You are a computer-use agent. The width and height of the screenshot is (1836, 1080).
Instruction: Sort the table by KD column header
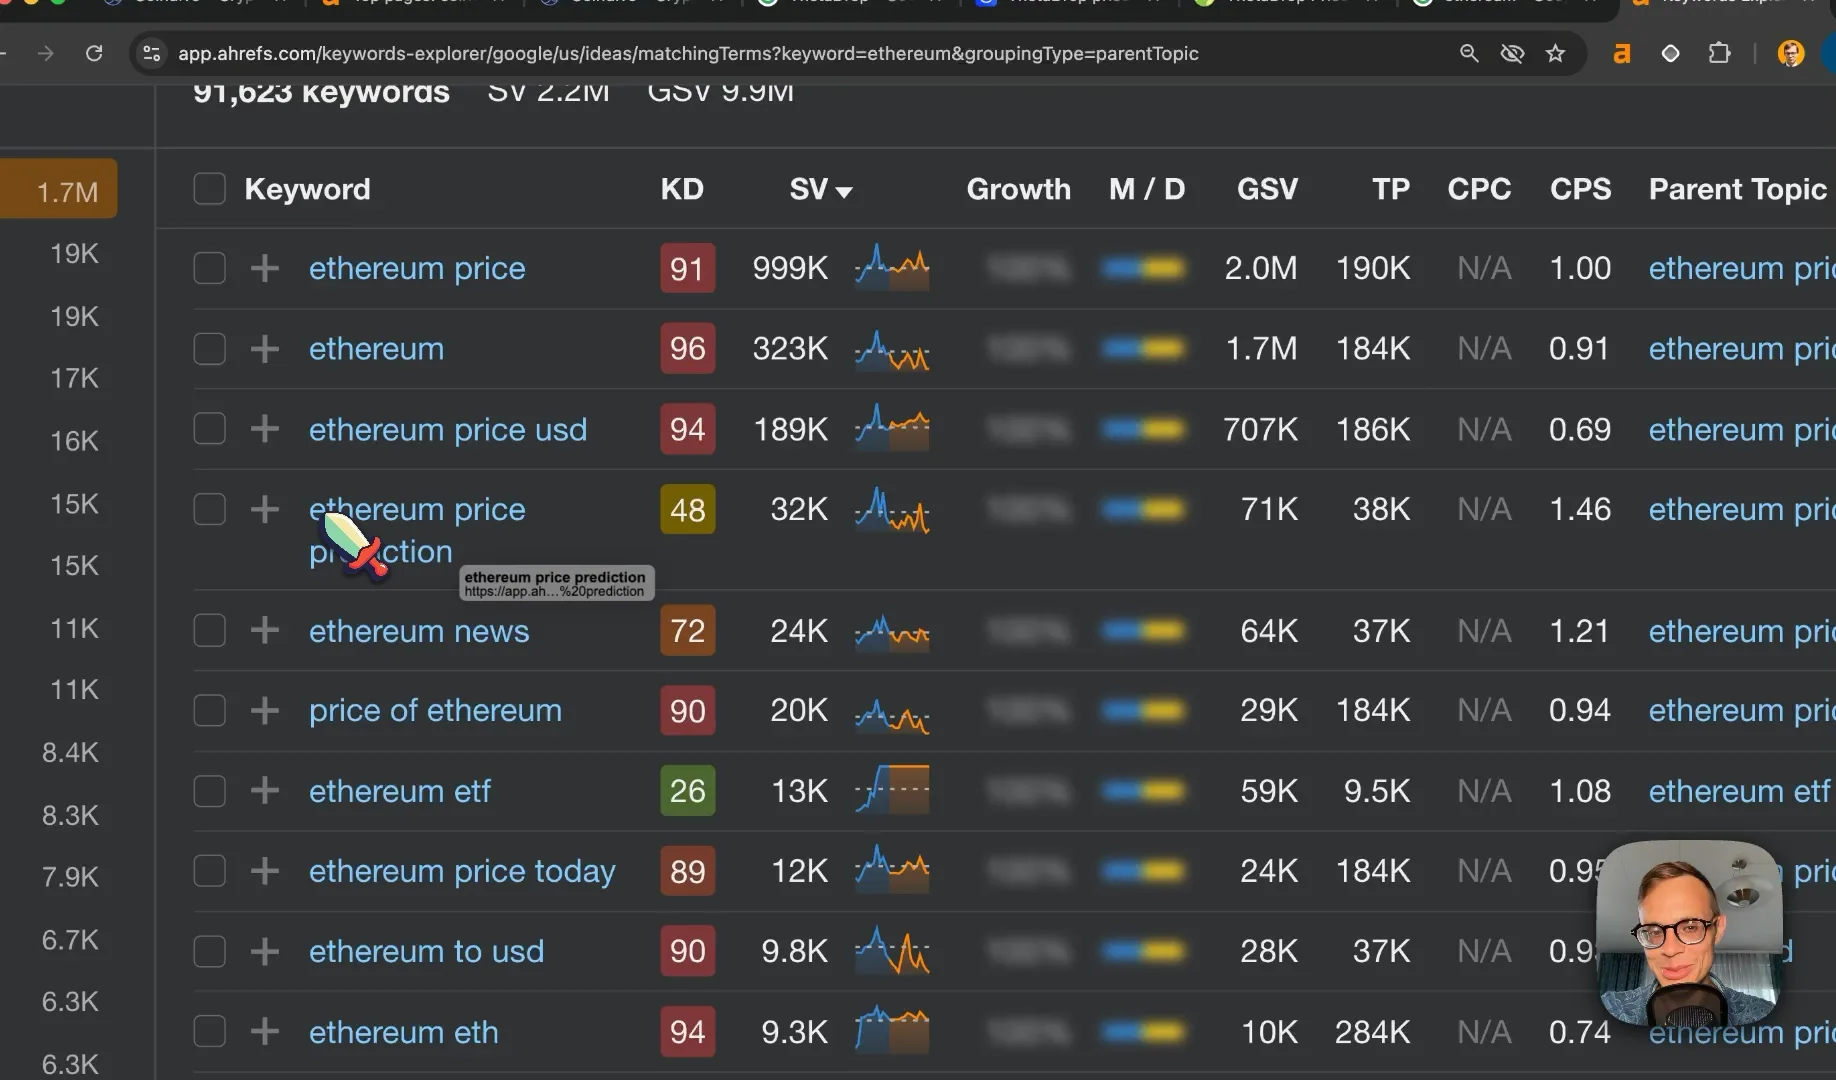coord(682,189)
